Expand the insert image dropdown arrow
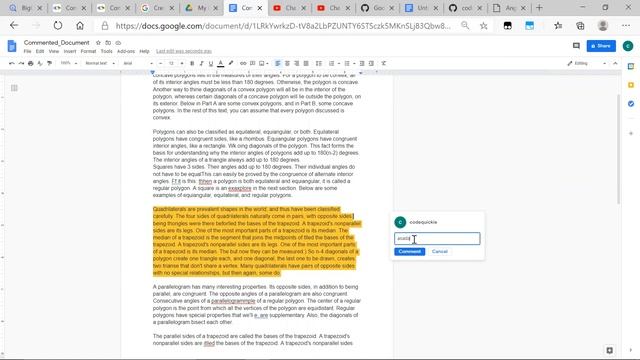 [x=267, y=64]
